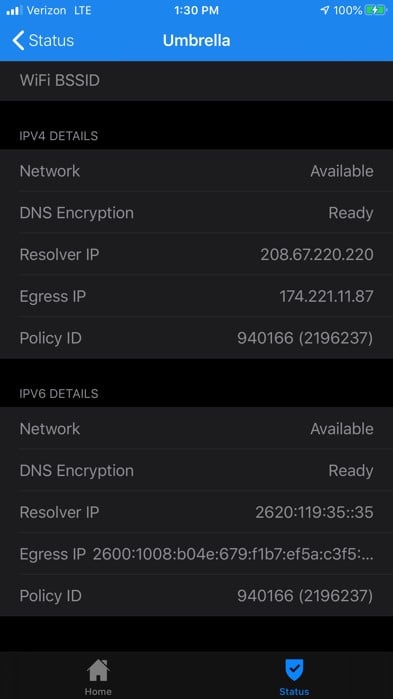Tap IPv4 Policy ID value
The image size is (393, 699).
tap(305, 338)
